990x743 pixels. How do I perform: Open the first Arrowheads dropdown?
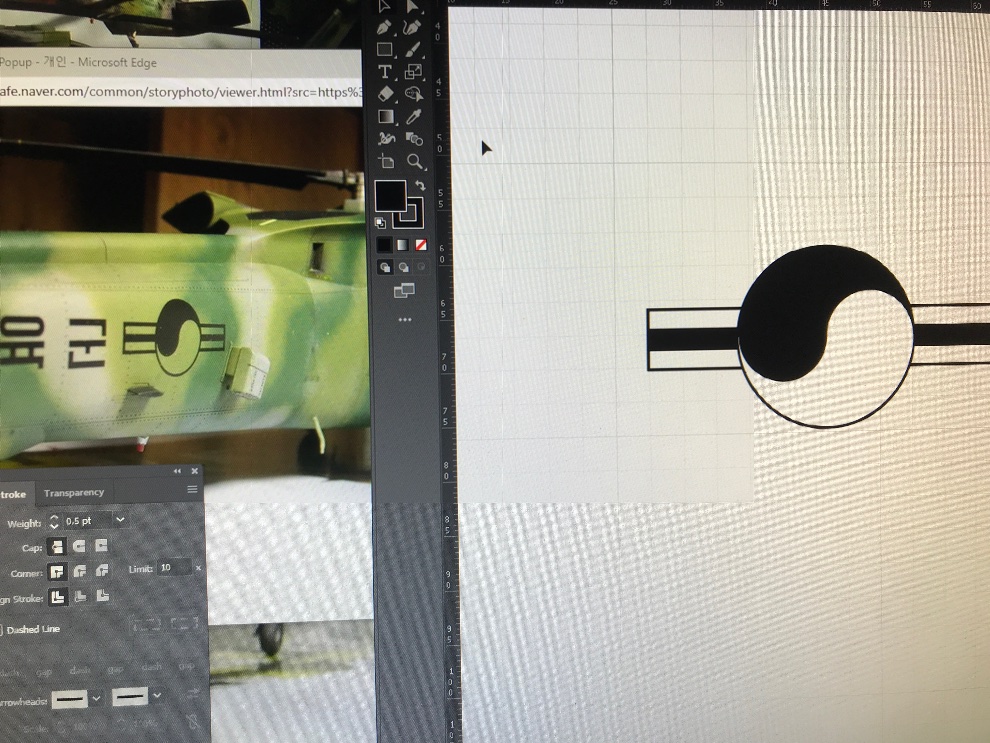coord(97,697)
